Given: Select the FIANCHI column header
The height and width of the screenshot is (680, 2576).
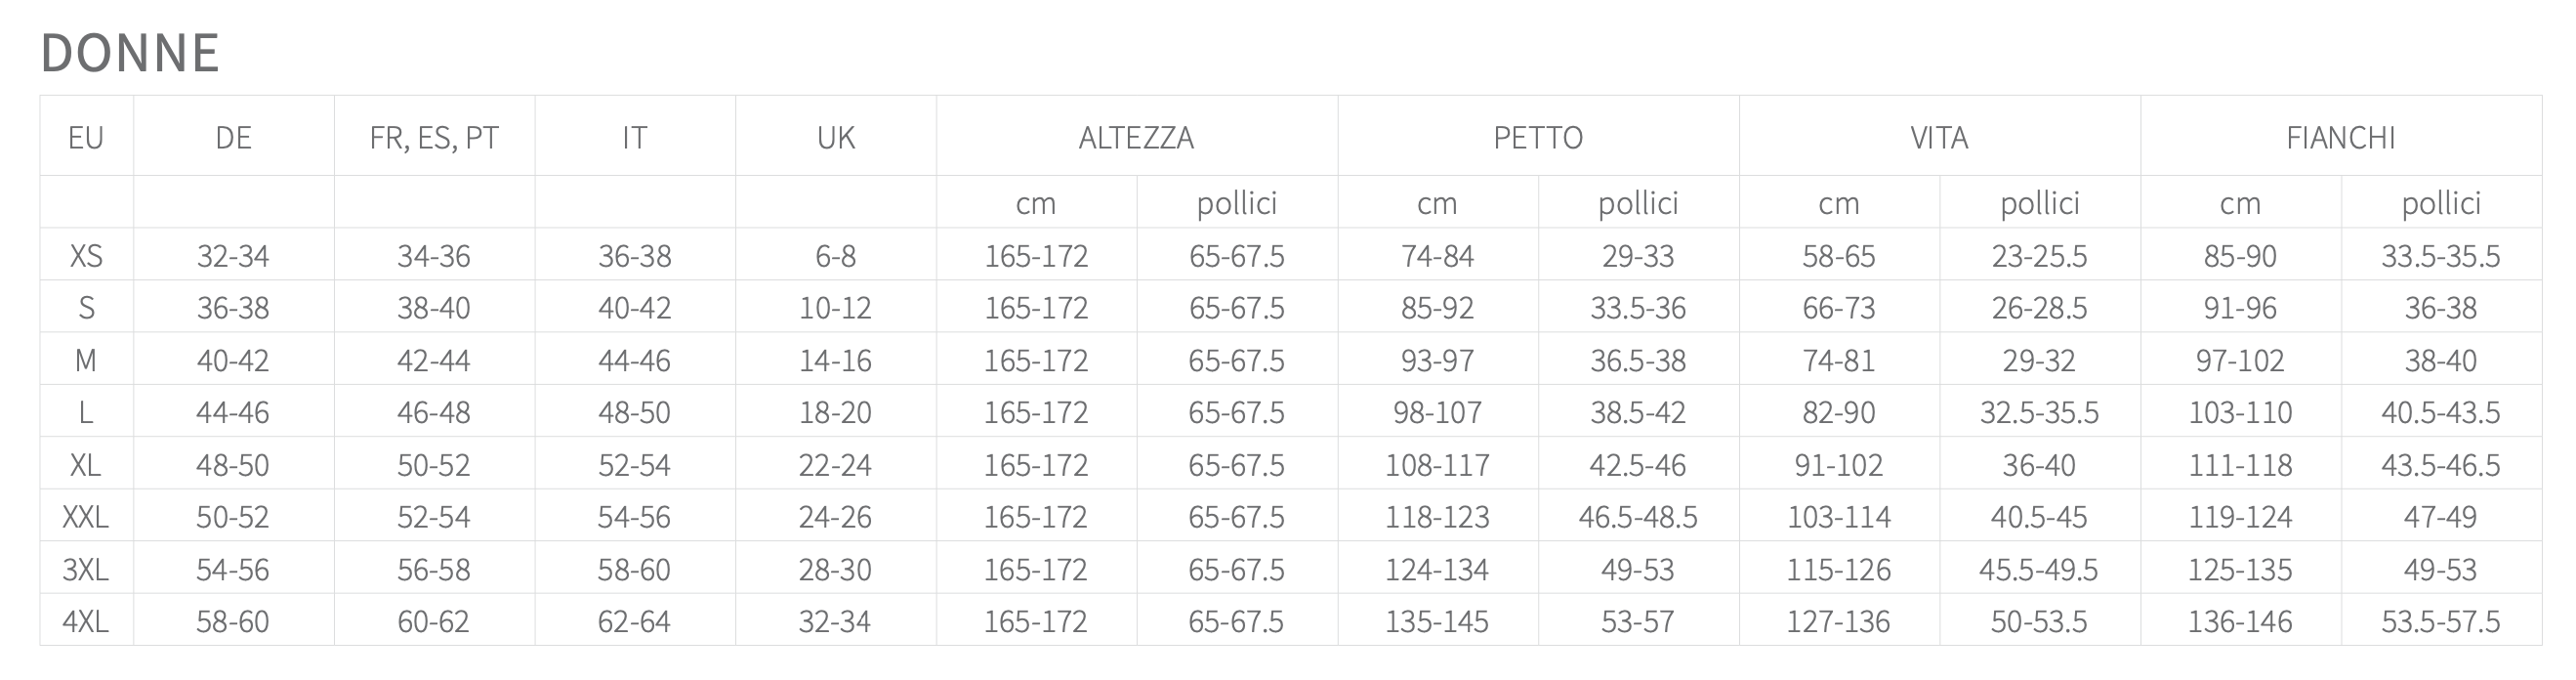Looking at the screenshot, I should [x=2341, y=137].
